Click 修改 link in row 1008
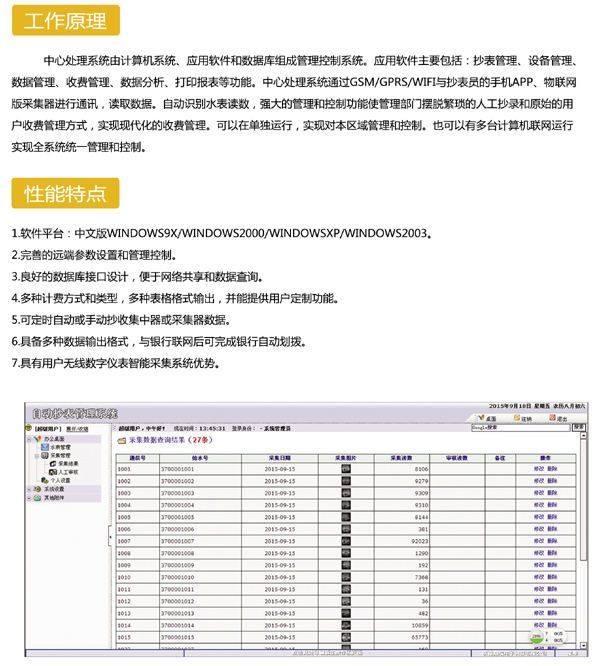600x666 pixels. [539, 553]
